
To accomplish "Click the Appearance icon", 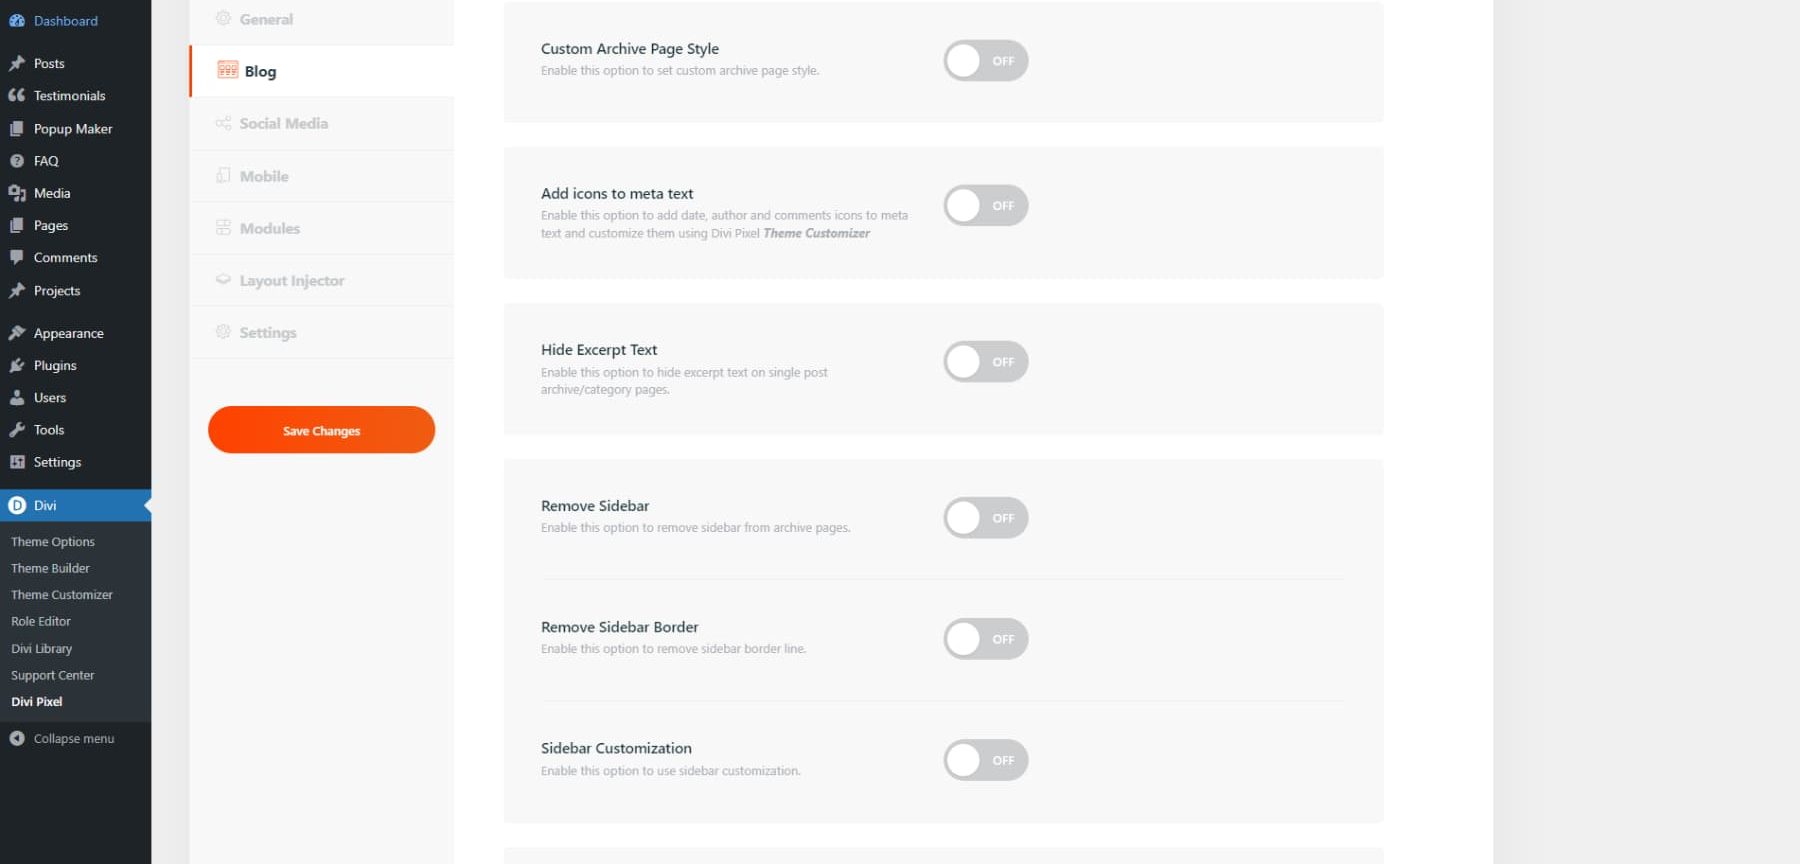I will pos(18,332).
